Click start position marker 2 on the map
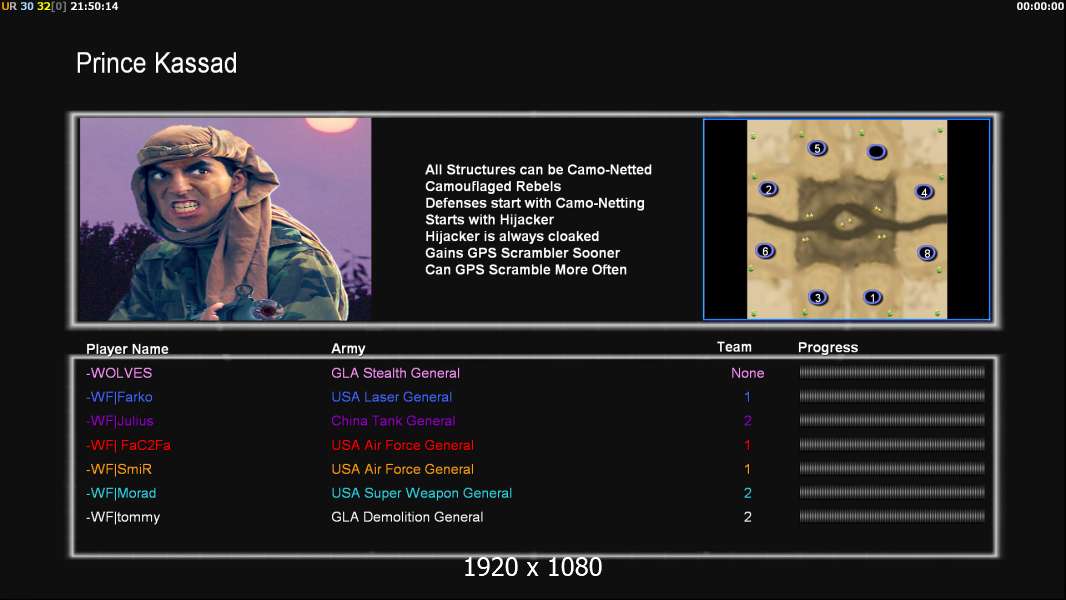The height and width of the screenshot is (600, 1066). coord(768,189)
